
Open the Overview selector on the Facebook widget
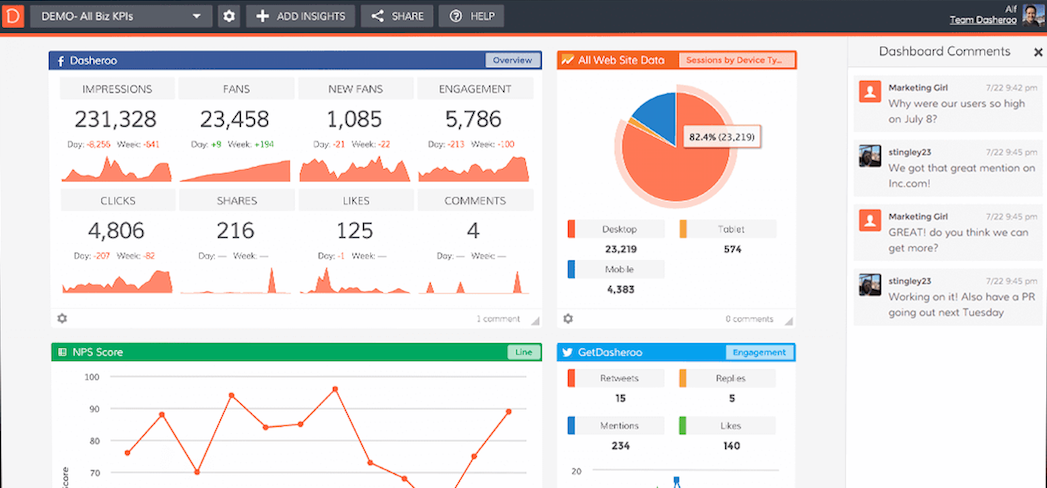tap(512, 60)
